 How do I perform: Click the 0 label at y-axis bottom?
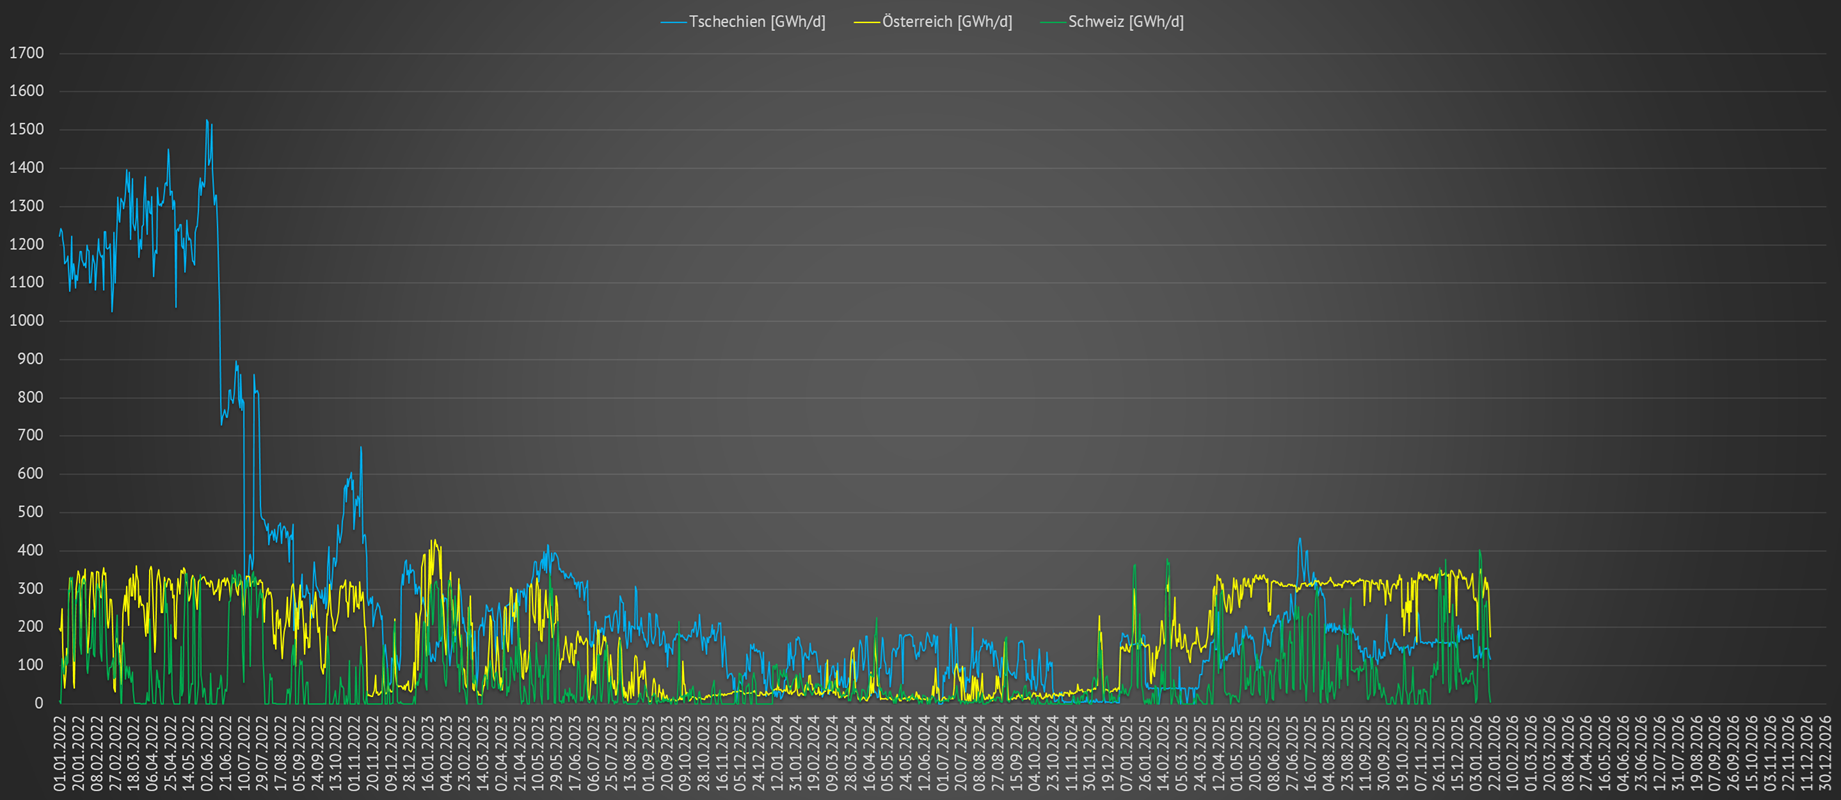[39, 703]
